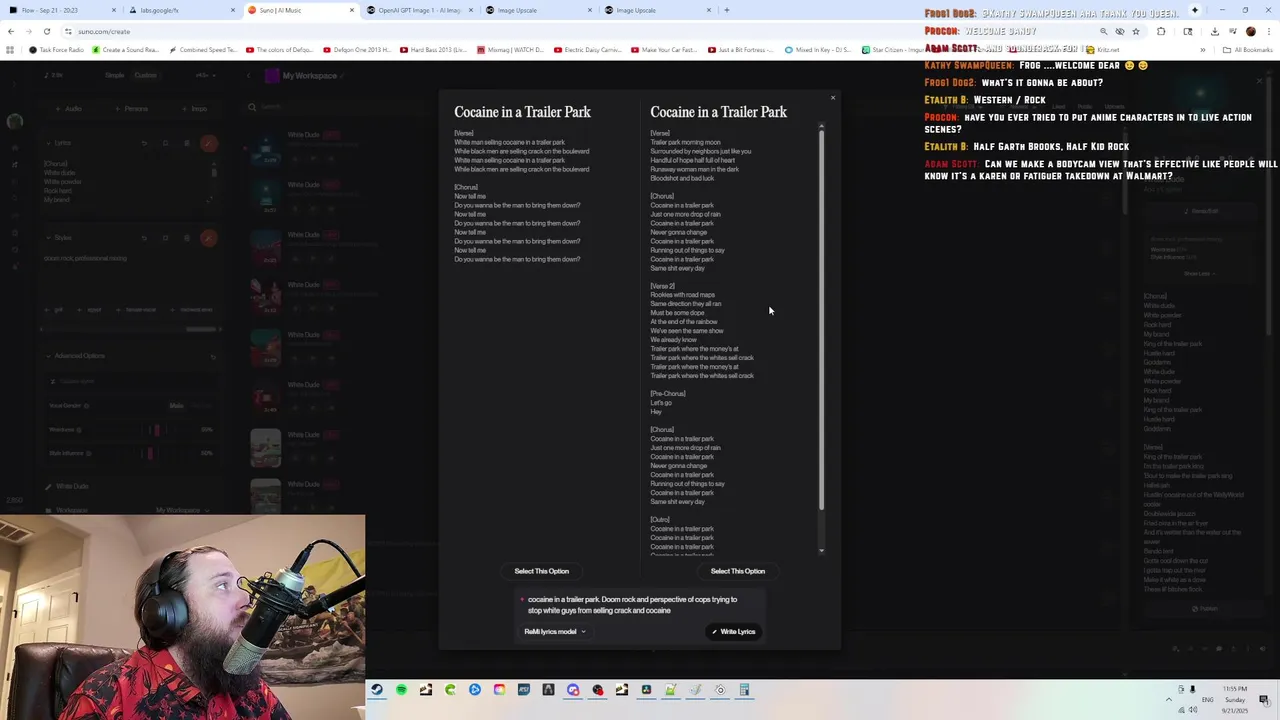Screen dimensions: 1280x720
Task: Open Calculator from the taskbar
Action: coord(744,689)
